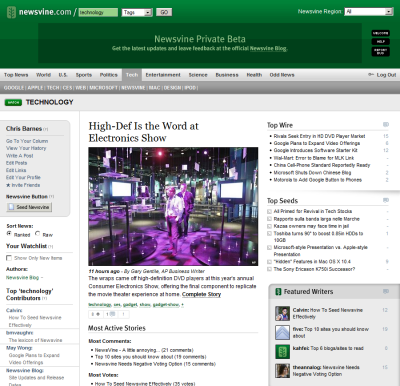400x386 pixels.
Task: Click the star icon next to Invite Friends
Action: tap(8, 185)
